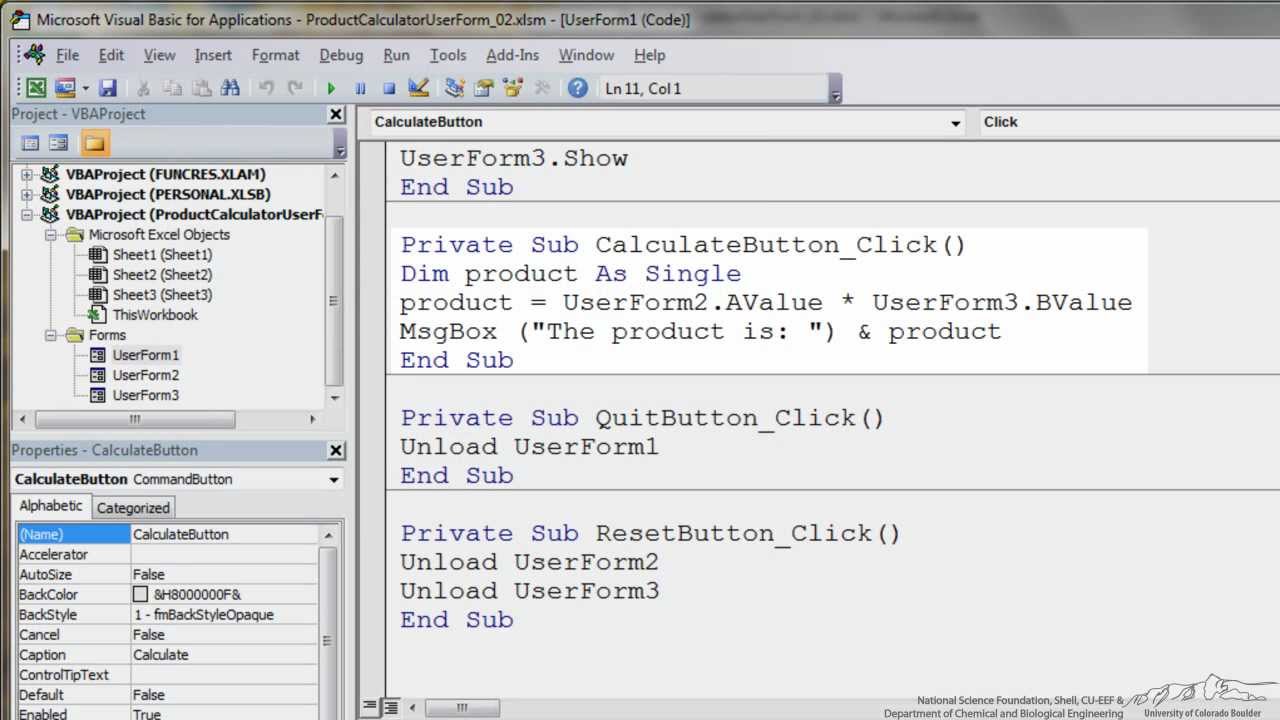Open the Help menu

coord(649,55)
